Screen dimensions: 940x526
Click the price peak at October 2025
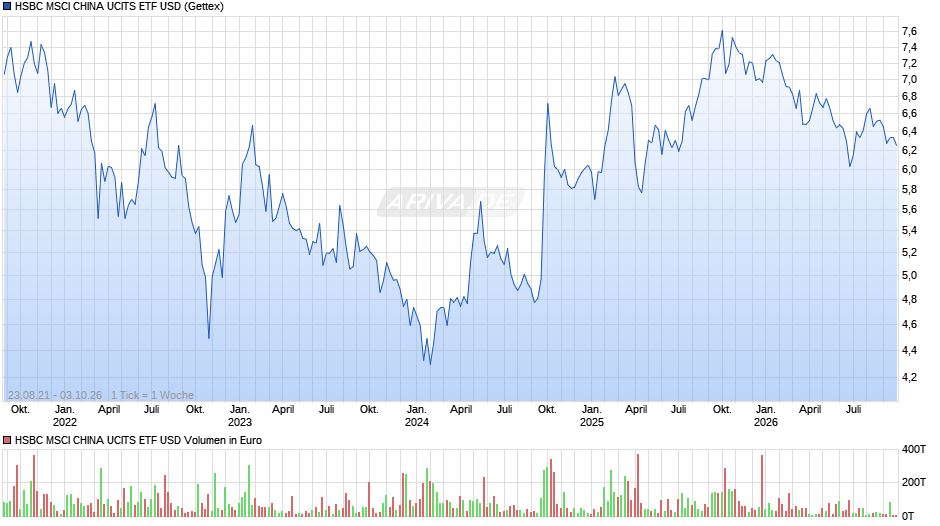722,31
